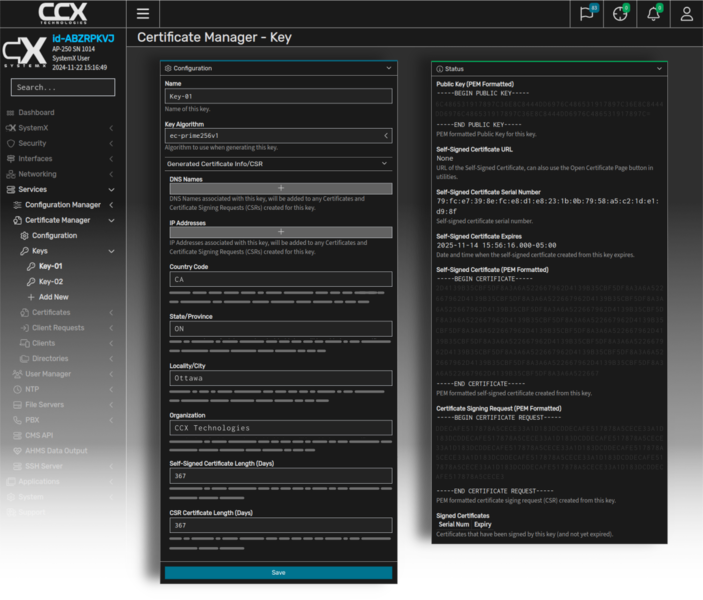Image resolution: width=703 pixels, height=600 pixels.
Task: Open the Client Requests menu item
Action: pyautogui.click(x=58, y=328)
